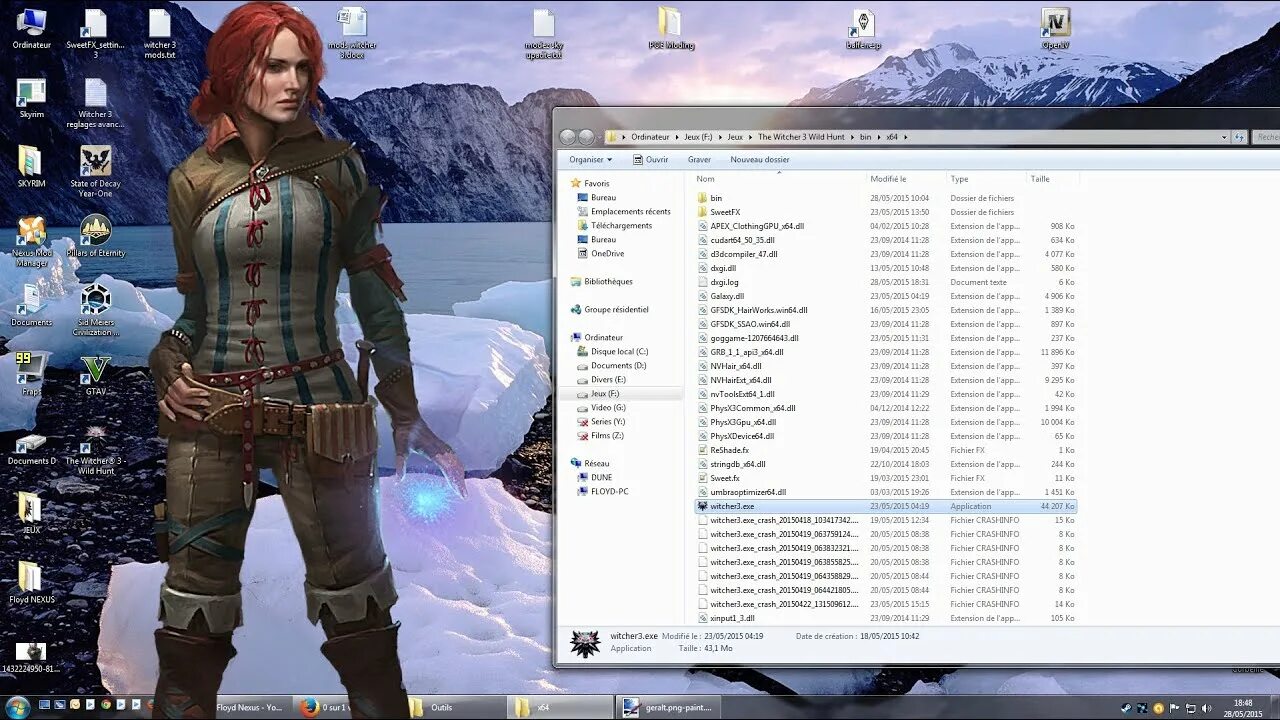The width and height of the screenshot is (1280, 720).
Task: Navigate to Ordinateur in the address breadcrumb
Action: pyautogui.click(x=650, y=137)
